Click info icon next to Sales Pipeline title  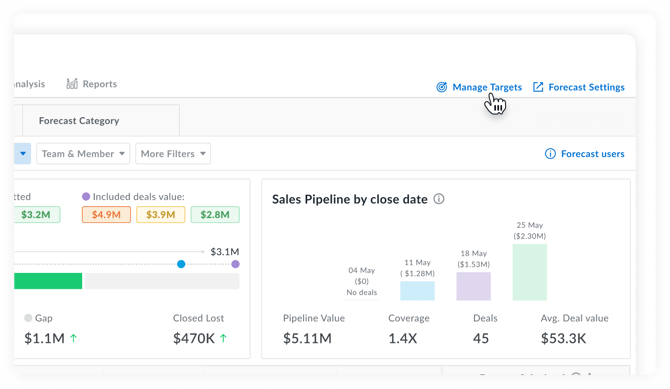coord(439,199)
